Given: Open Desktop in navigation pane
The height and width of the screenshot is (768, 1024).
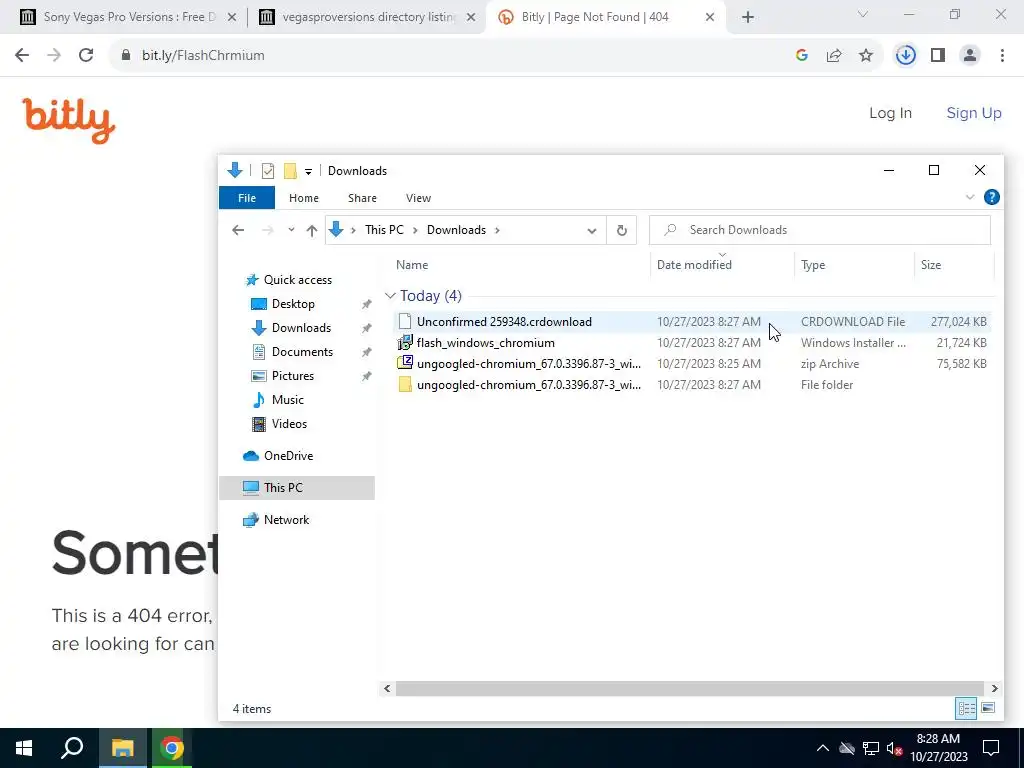Looking at the screenshot, I should point(293,304).
